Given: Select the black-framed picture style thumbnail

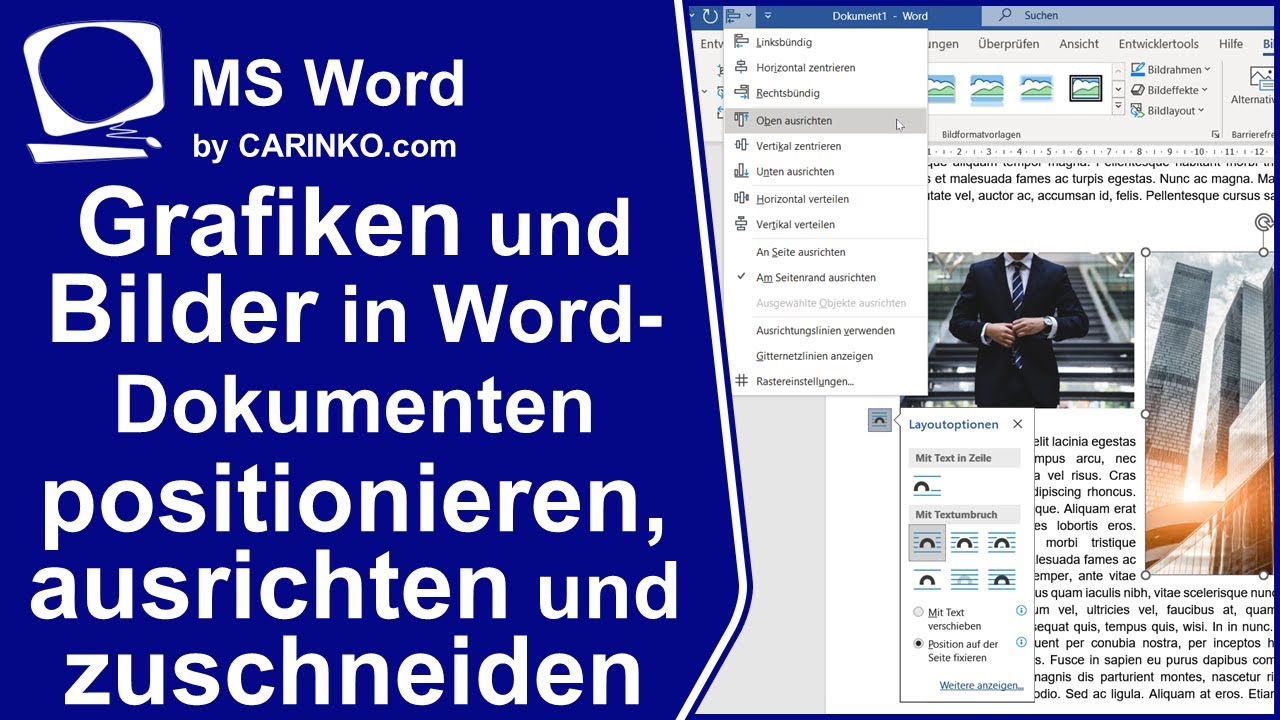Looking at the screenshot, I should coord(1086,88).
